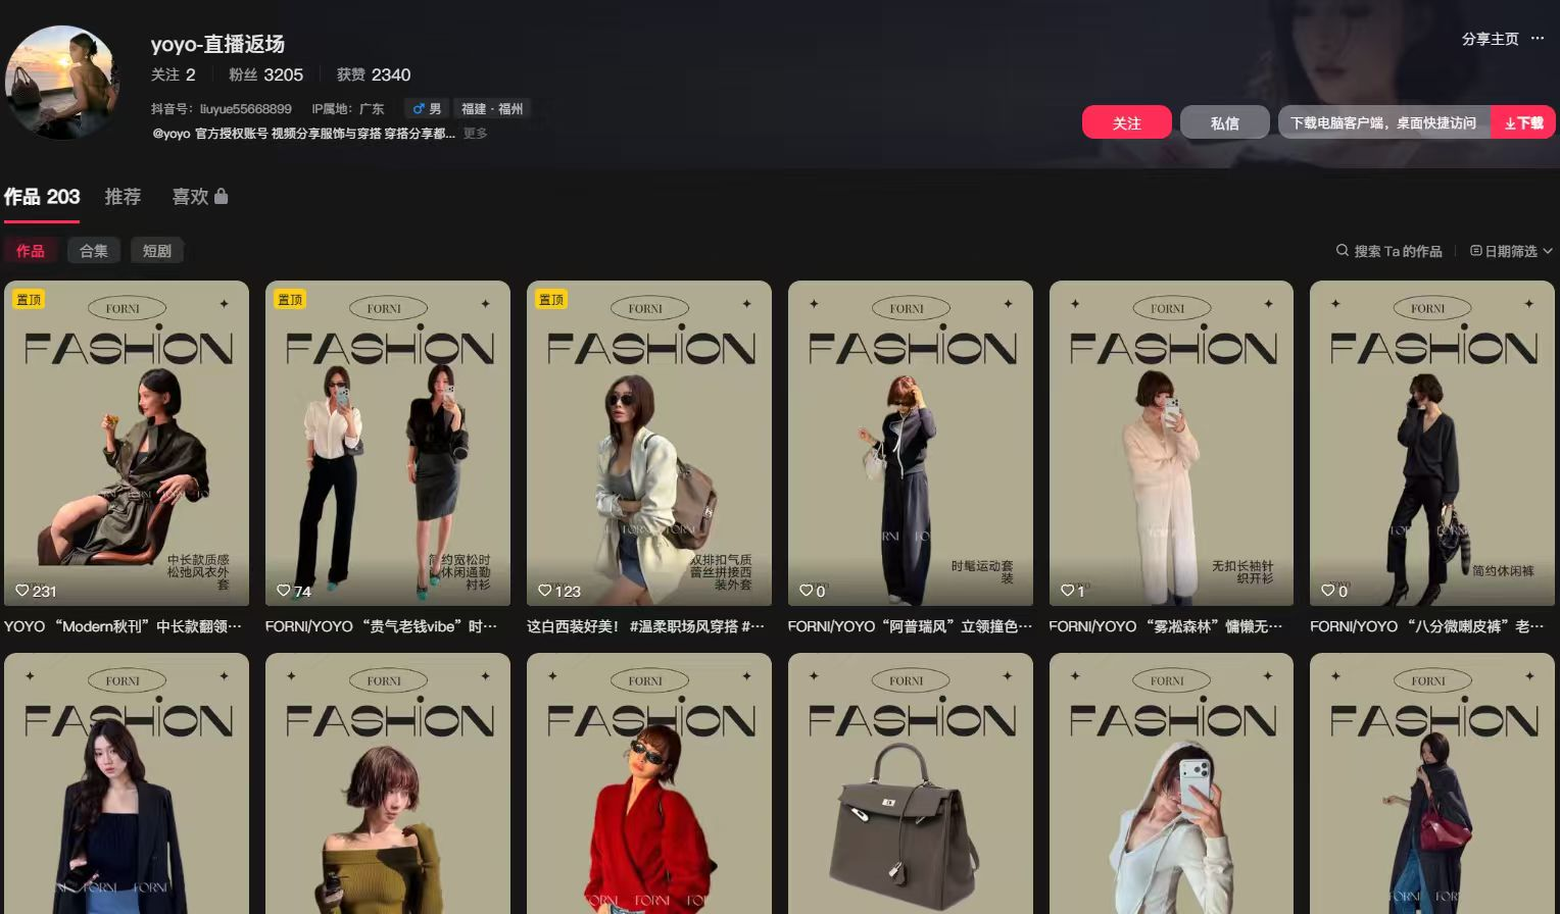1560x914 pixels.
Task: Expand profile bio with 更多
Action: 475,133
